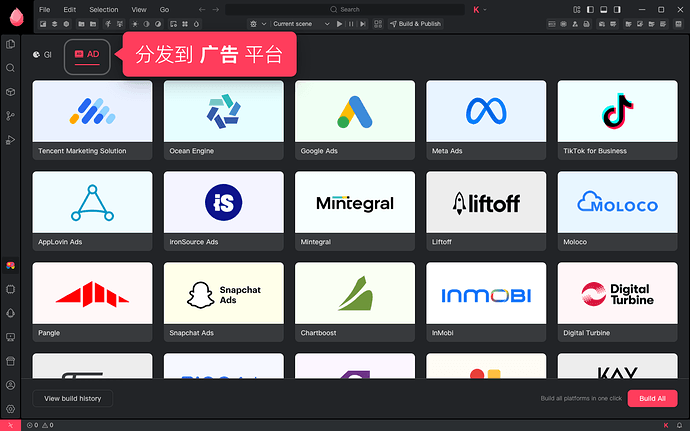Toggle the bottom panel layout icon
The image size is (690, 431).
coord(604,10)
